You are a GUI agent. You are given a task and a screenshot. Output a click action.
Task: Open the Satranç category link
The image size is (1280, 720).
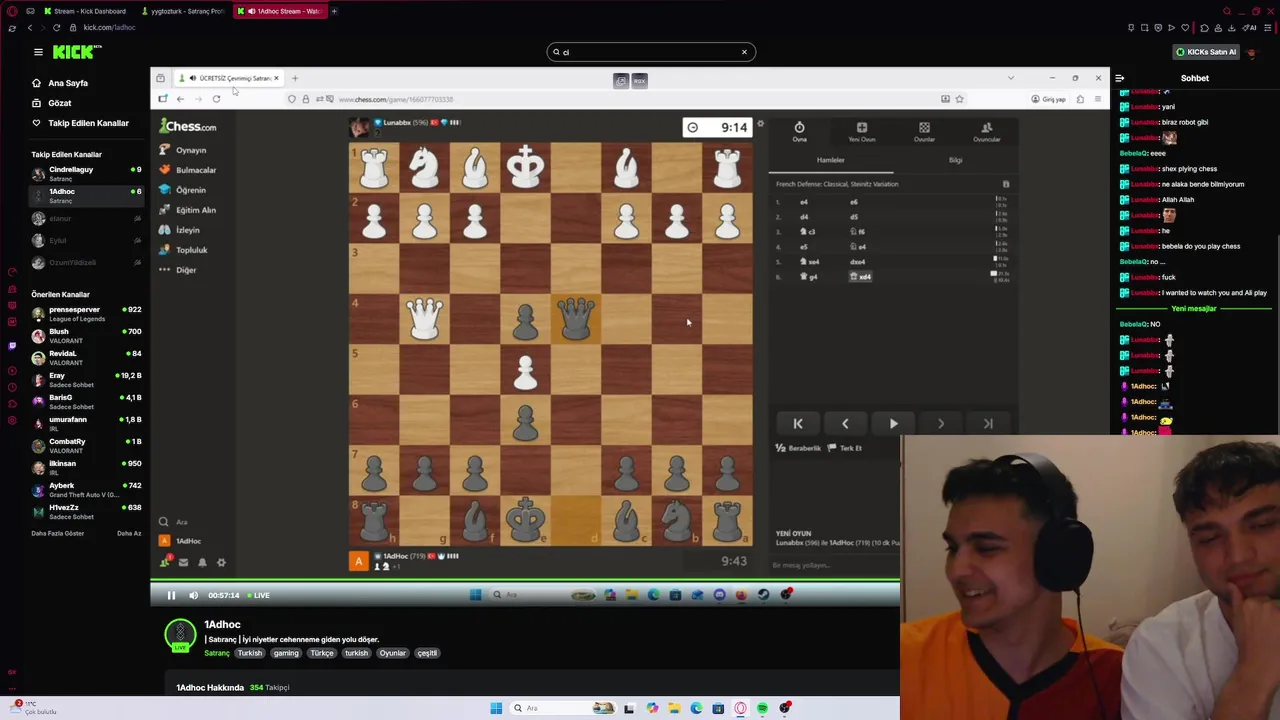pyautogui.click(x=217, y=653)
